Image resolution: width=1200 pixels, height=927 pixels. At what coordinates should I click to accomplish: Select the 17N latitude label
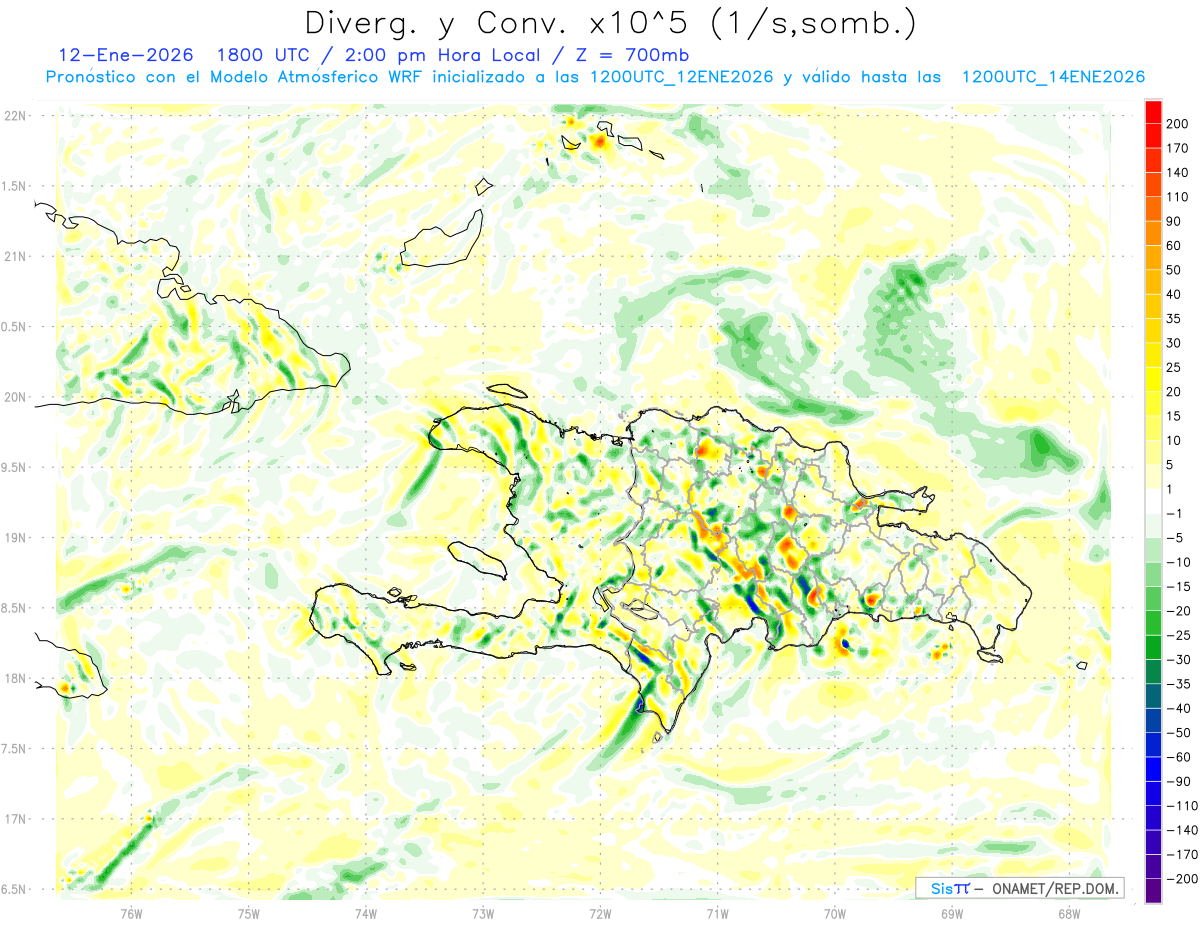[x=16, y=819]
